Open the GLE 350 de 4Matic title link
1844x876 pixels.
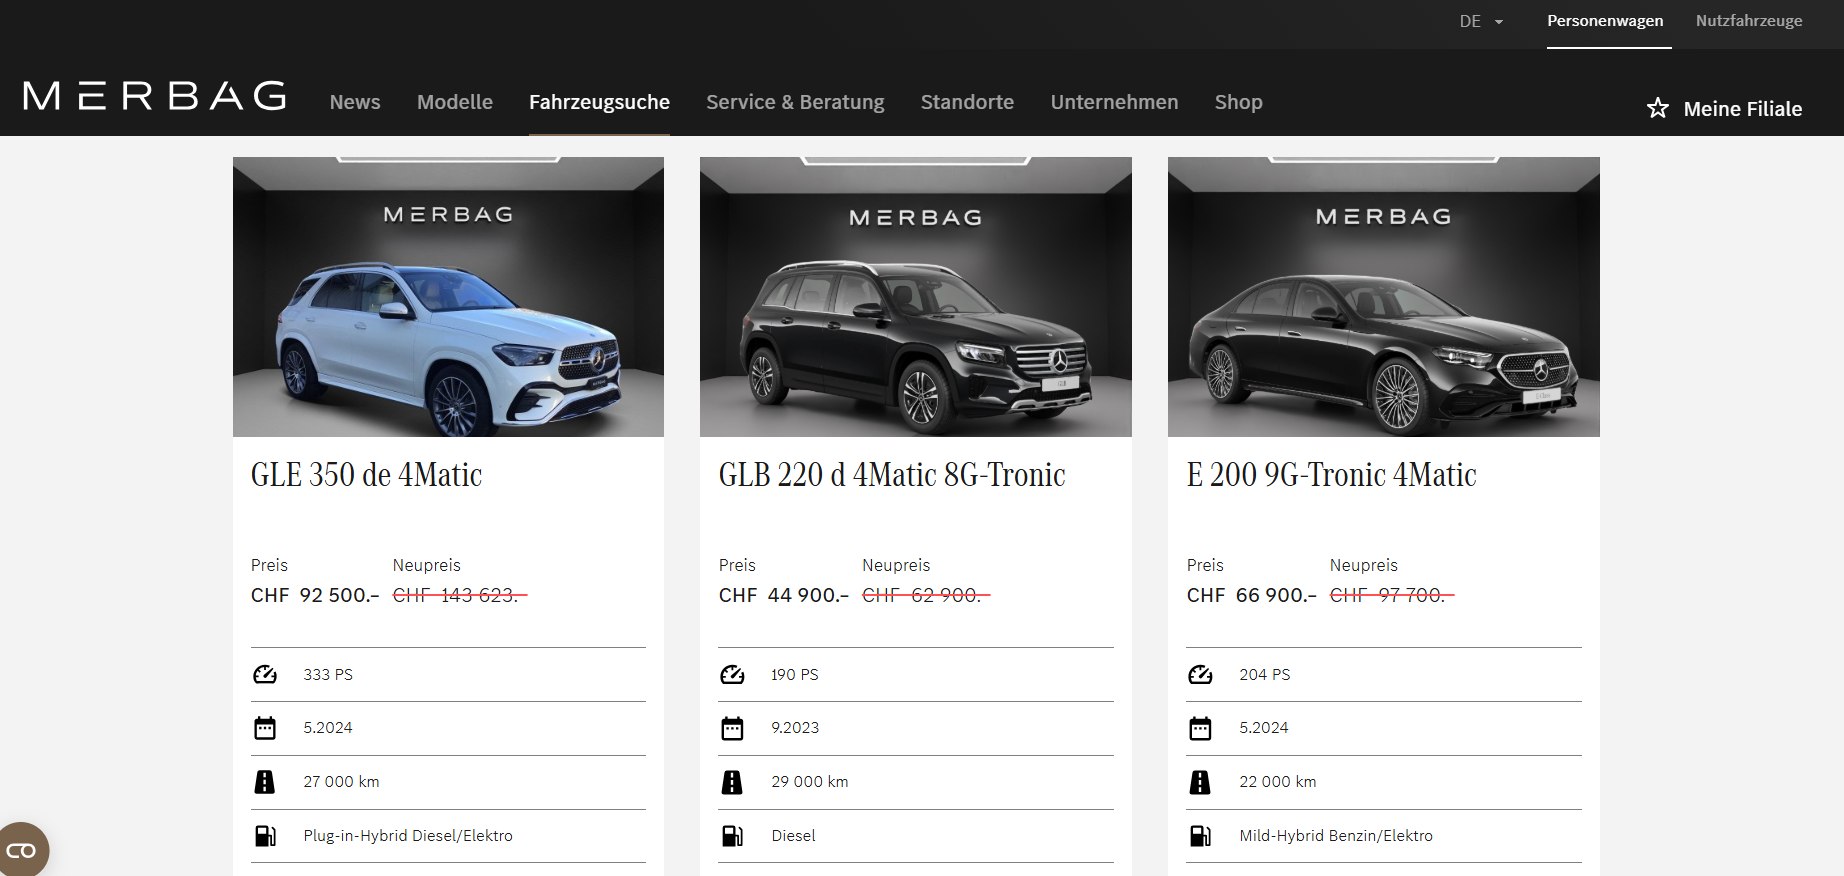point(366,475)
